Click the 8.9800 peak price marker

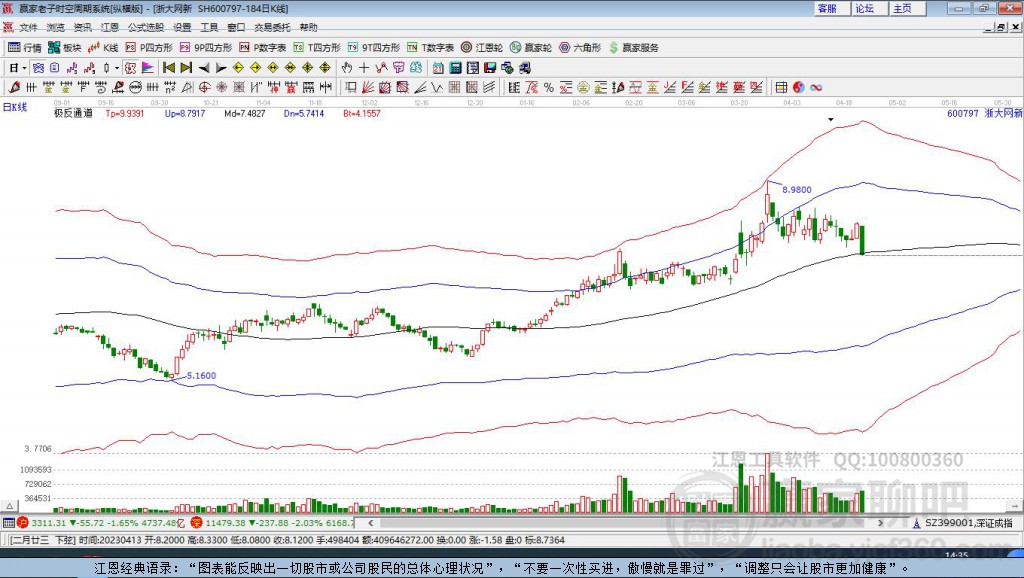point(796,189)
